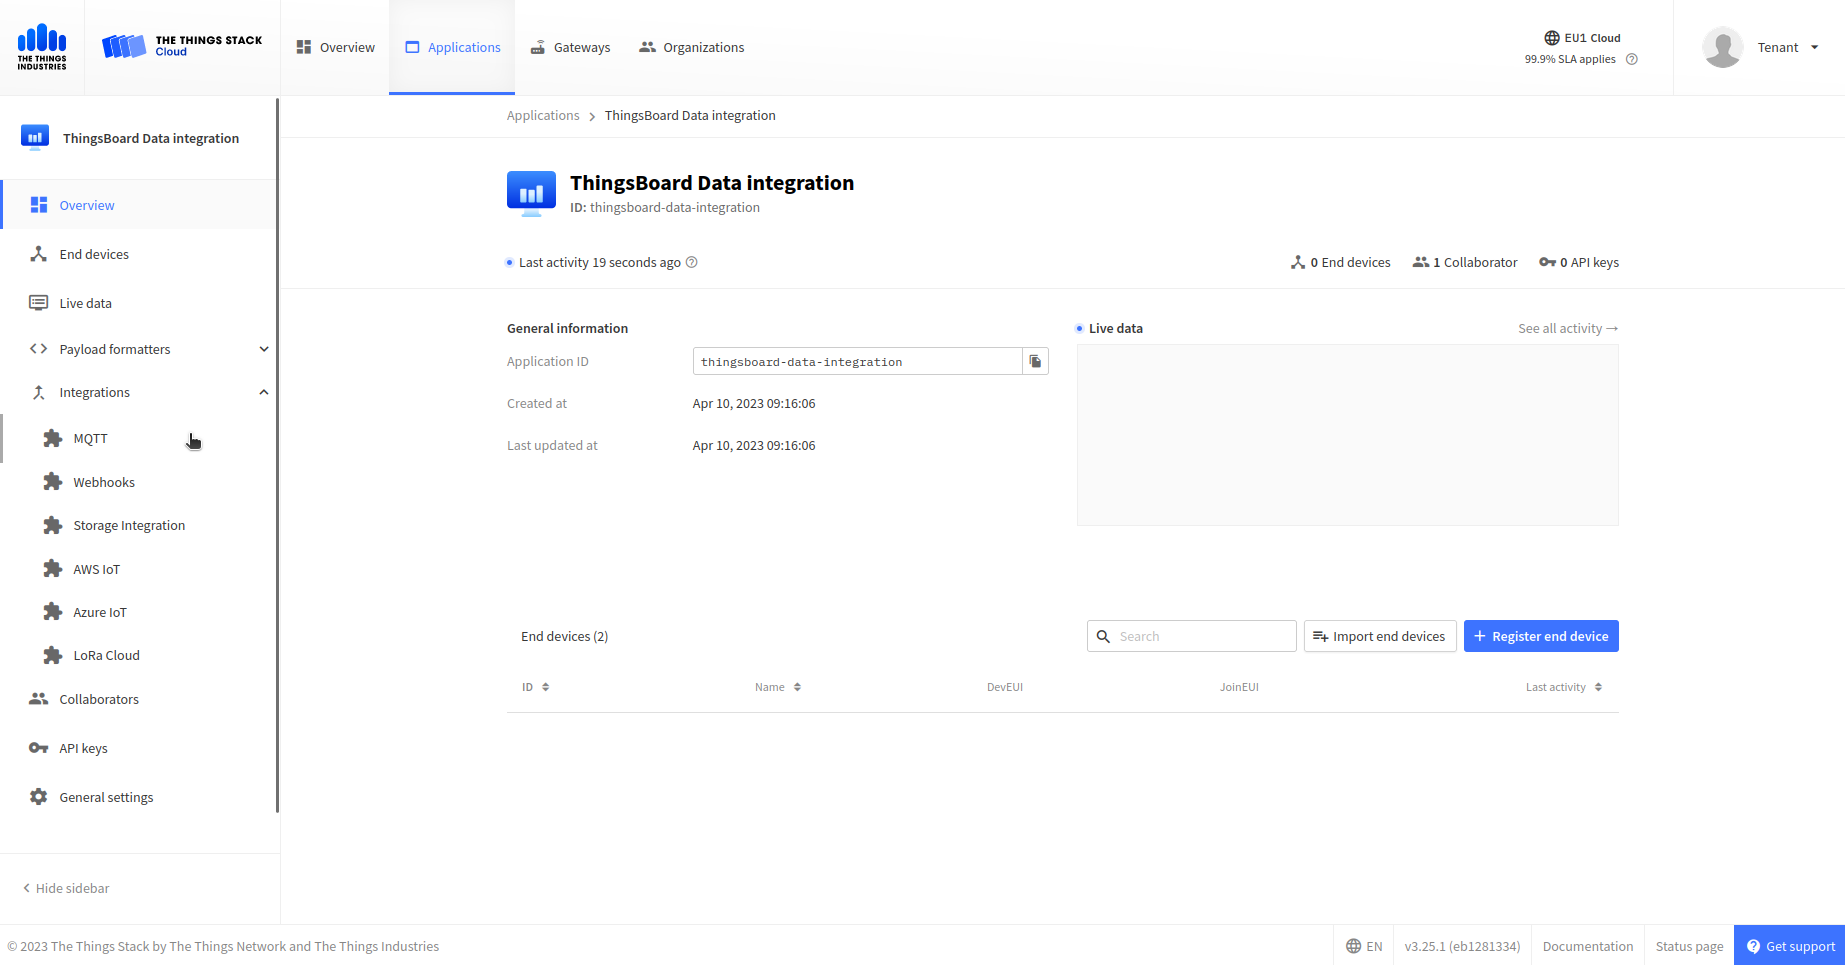The height and width of the screenshot is (965, 1845).
Task: Open the LoRa Cloud integration
Action: 106,656
